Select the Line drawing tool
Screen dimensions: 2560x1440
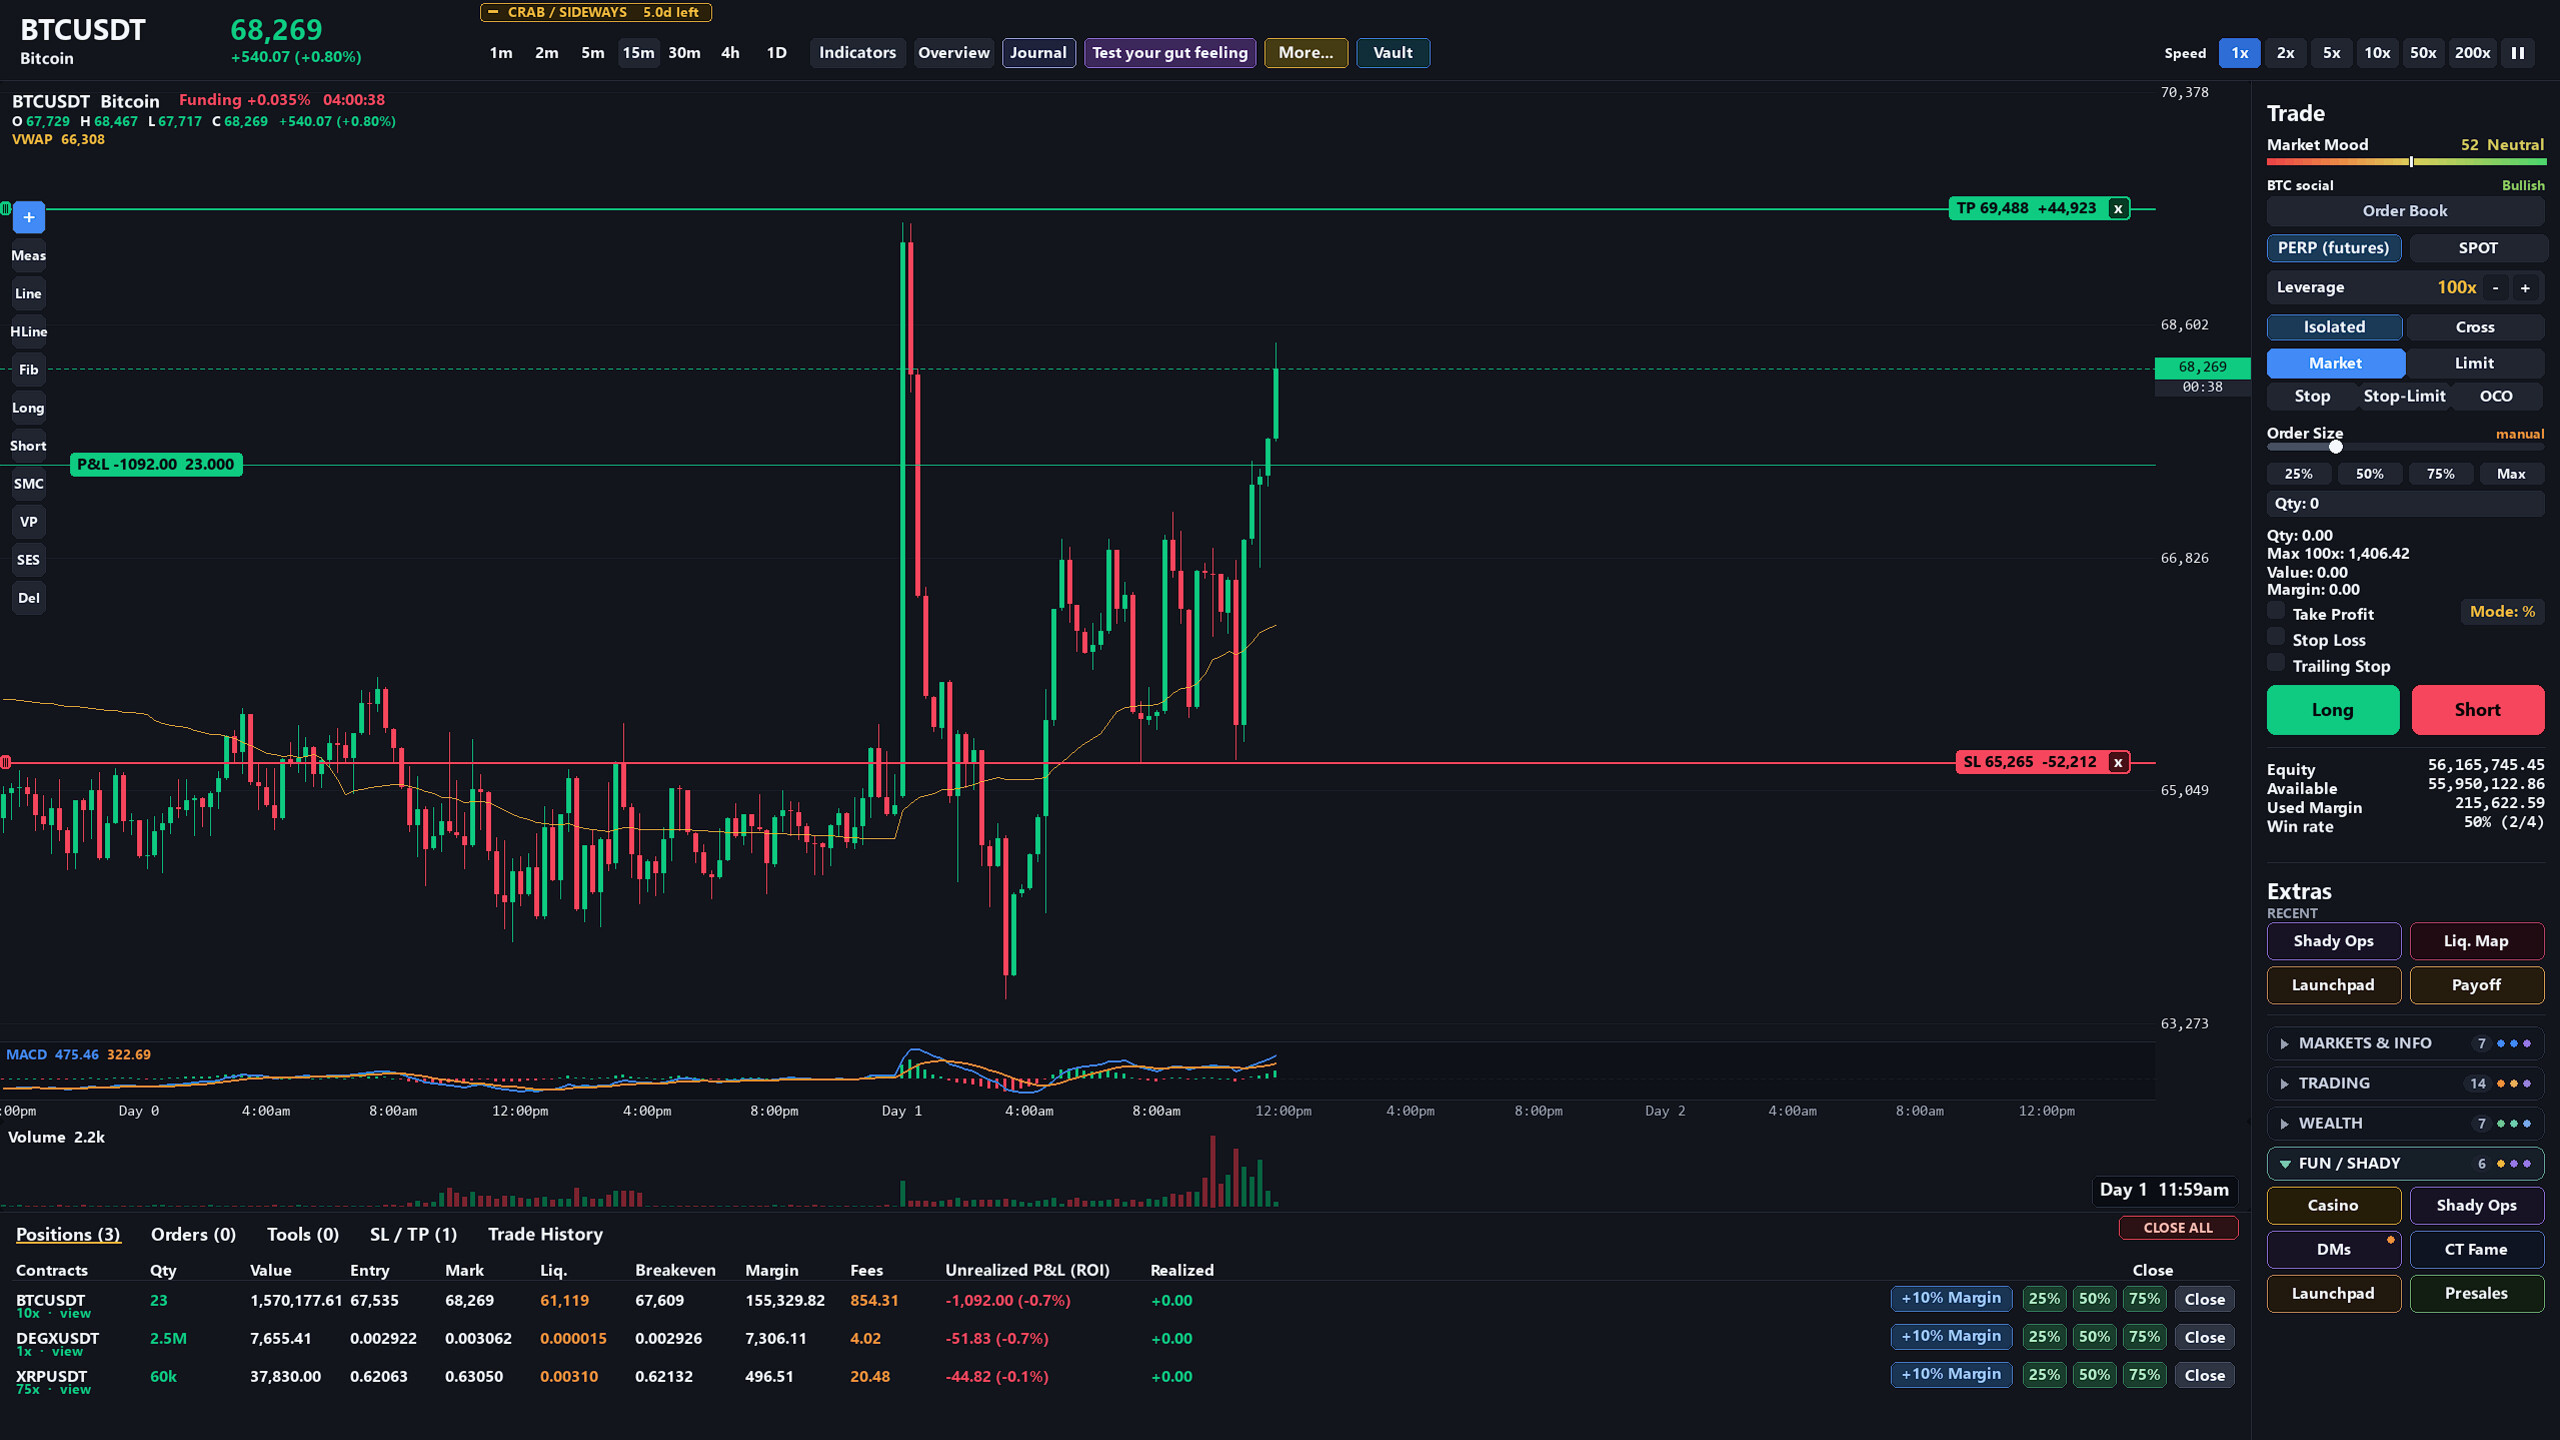pyautogui.click(x=28, y=293)
